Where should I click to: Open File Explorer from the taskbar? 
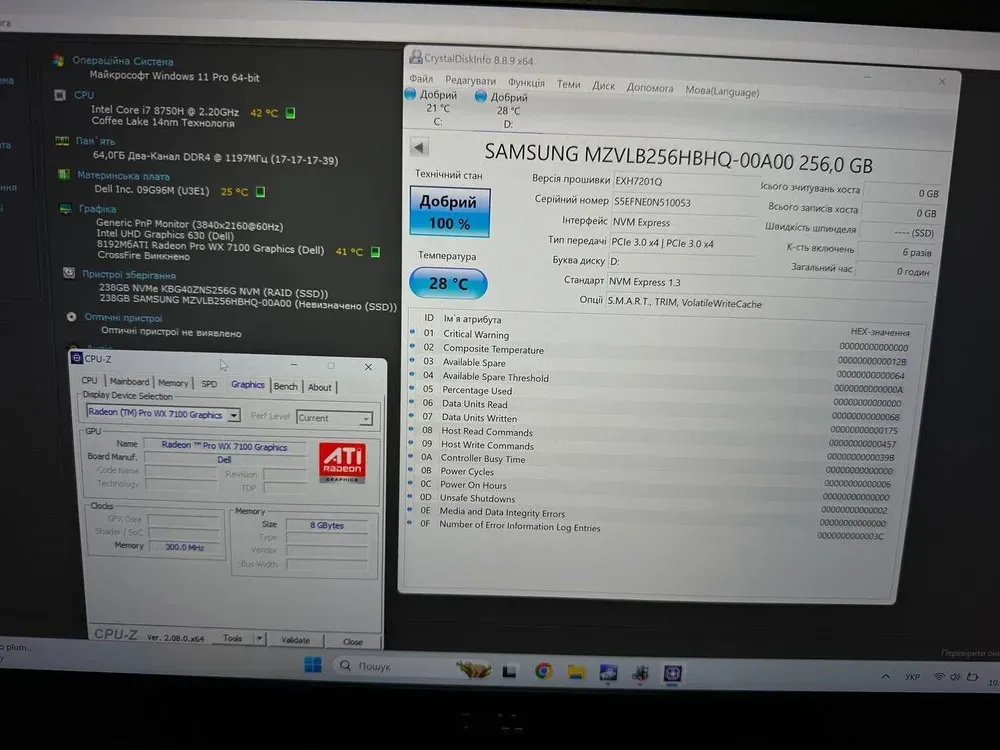(576, 672)
